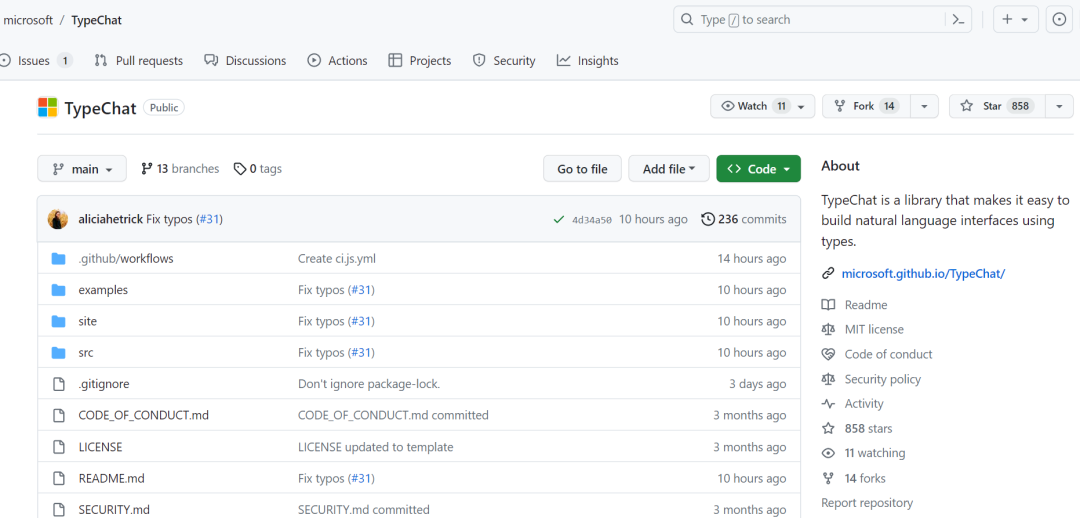Click the CODE_OF_CONDUCT.md file icon

59,415
